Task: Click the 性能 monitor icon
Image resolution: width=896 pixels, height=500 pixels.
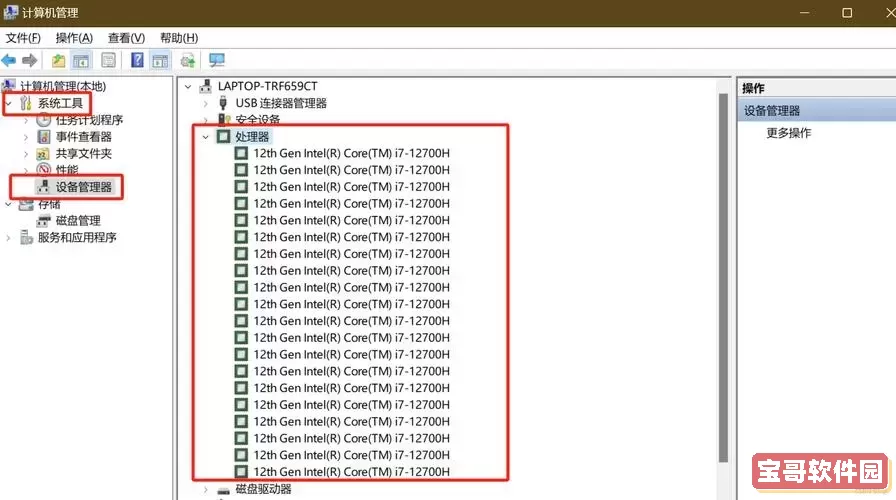Action: 43,170
